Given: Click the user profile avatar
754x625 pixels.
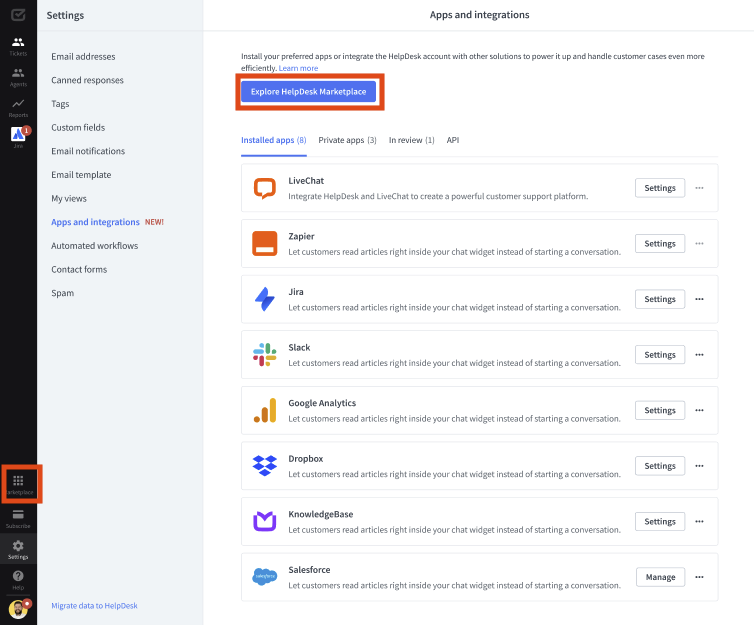Looking at the screenshot, I should [18, 609].
